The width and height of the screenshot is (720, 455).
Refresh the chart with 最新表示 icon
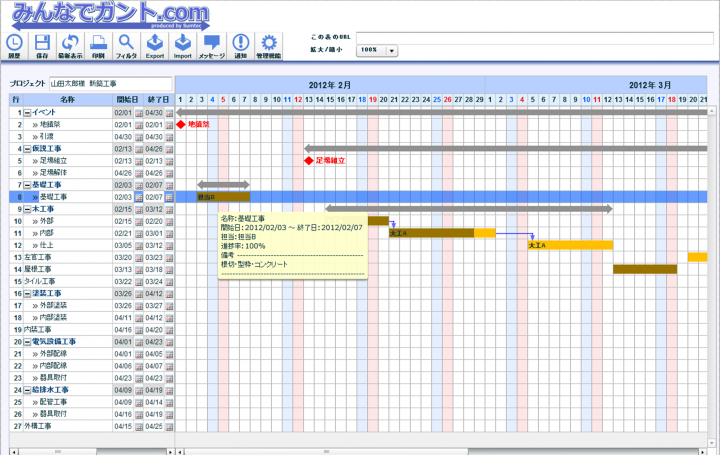[x=71, y=43]
